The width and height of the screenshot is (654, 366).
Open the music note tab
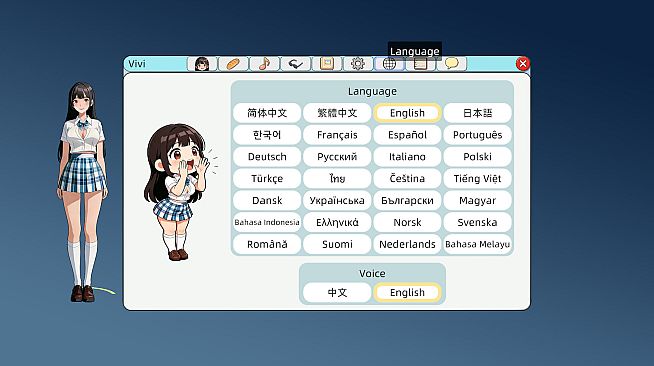pos(264,64)
